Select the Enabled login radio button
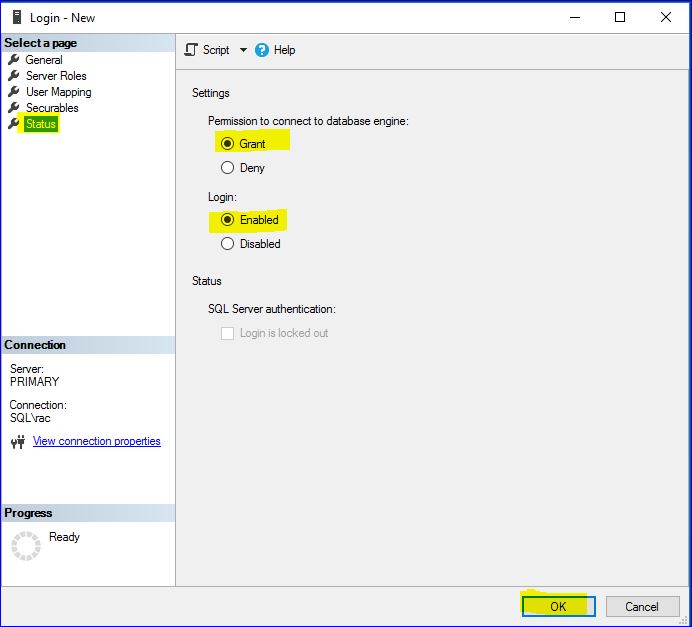Image resolution: width=692 pixels, height=627 pixels. pyautogui.click(x=227, y=220)
